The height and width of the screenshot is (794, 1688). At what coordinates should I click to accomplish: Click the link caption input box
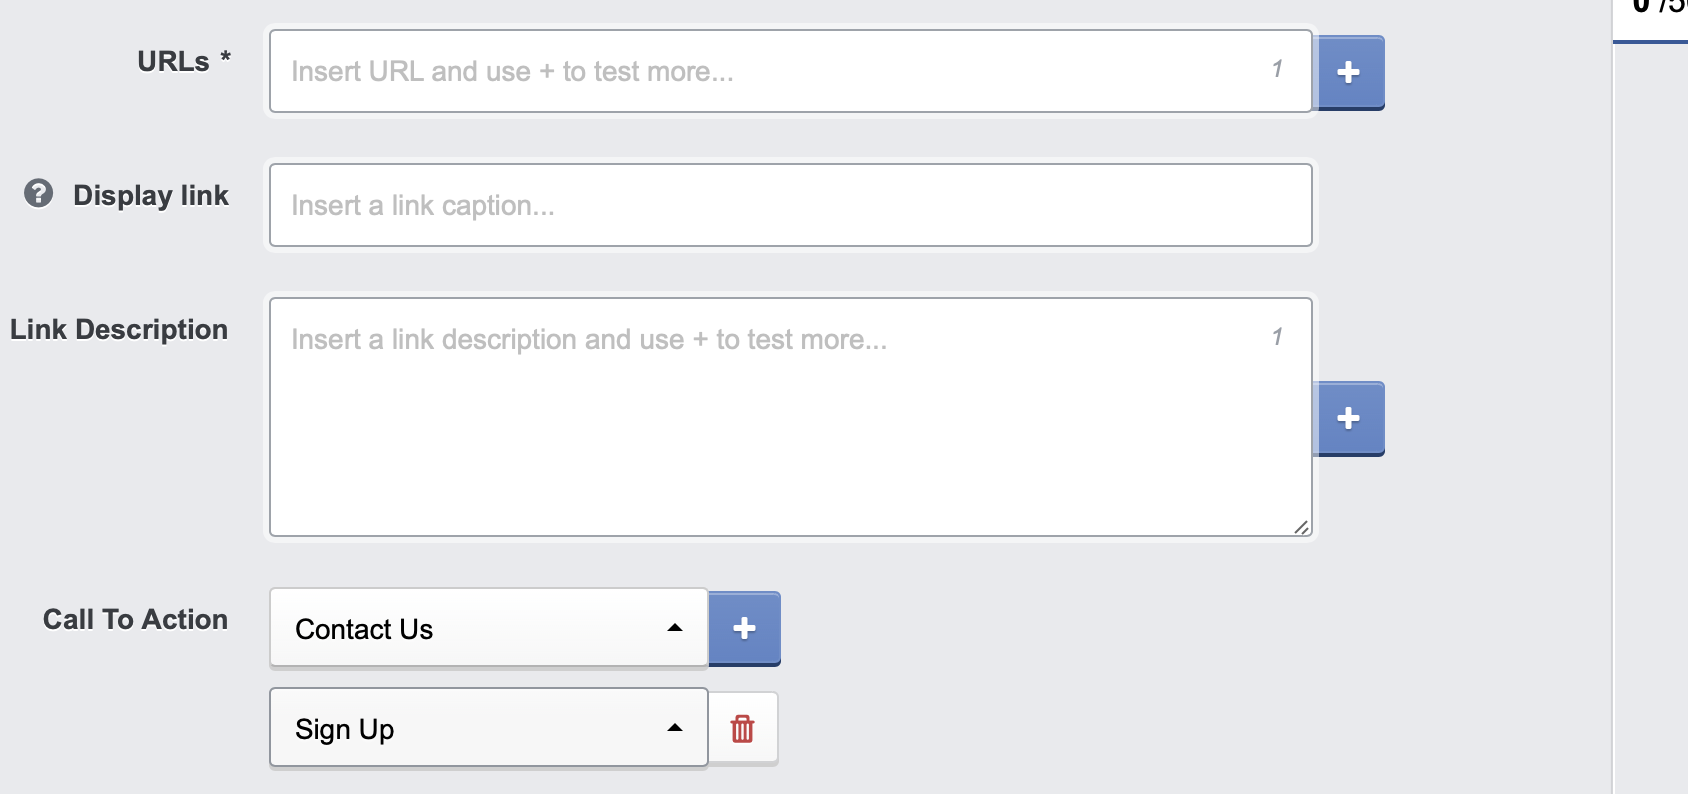tap(700, 205)
